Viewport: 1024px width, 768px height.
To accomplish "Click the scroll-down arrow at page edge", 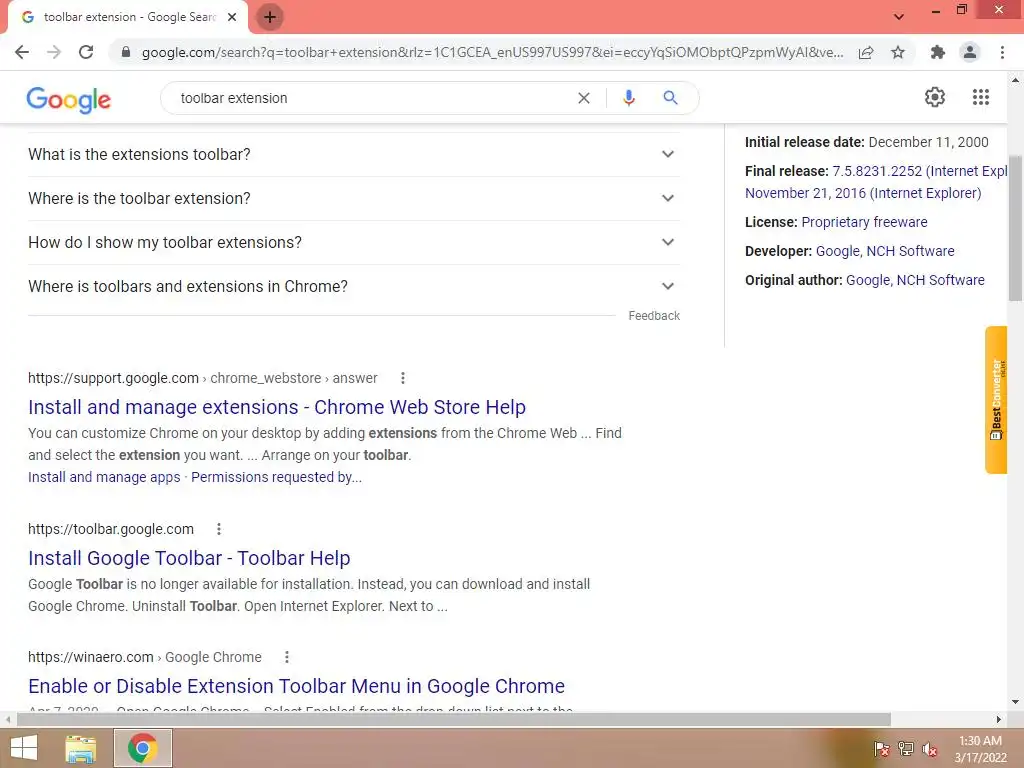I will (x=1015, y=702).
